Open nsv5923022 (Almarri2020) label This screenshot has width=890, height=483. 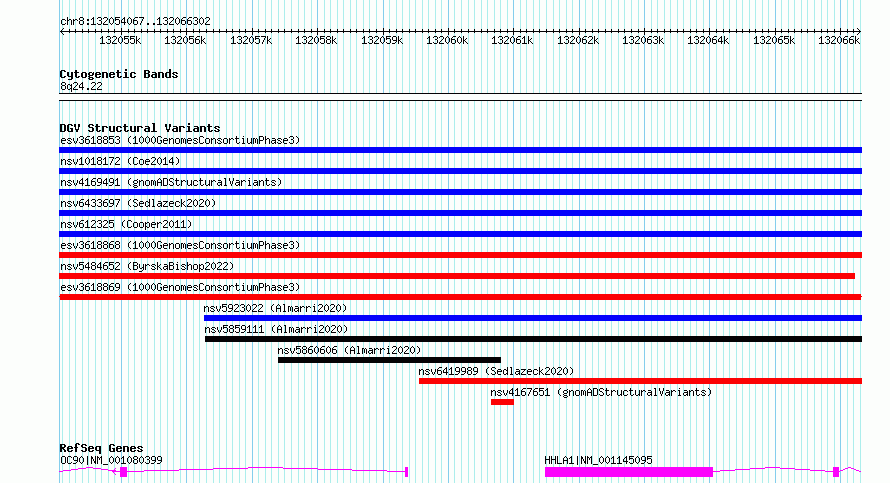coord(275,308)
